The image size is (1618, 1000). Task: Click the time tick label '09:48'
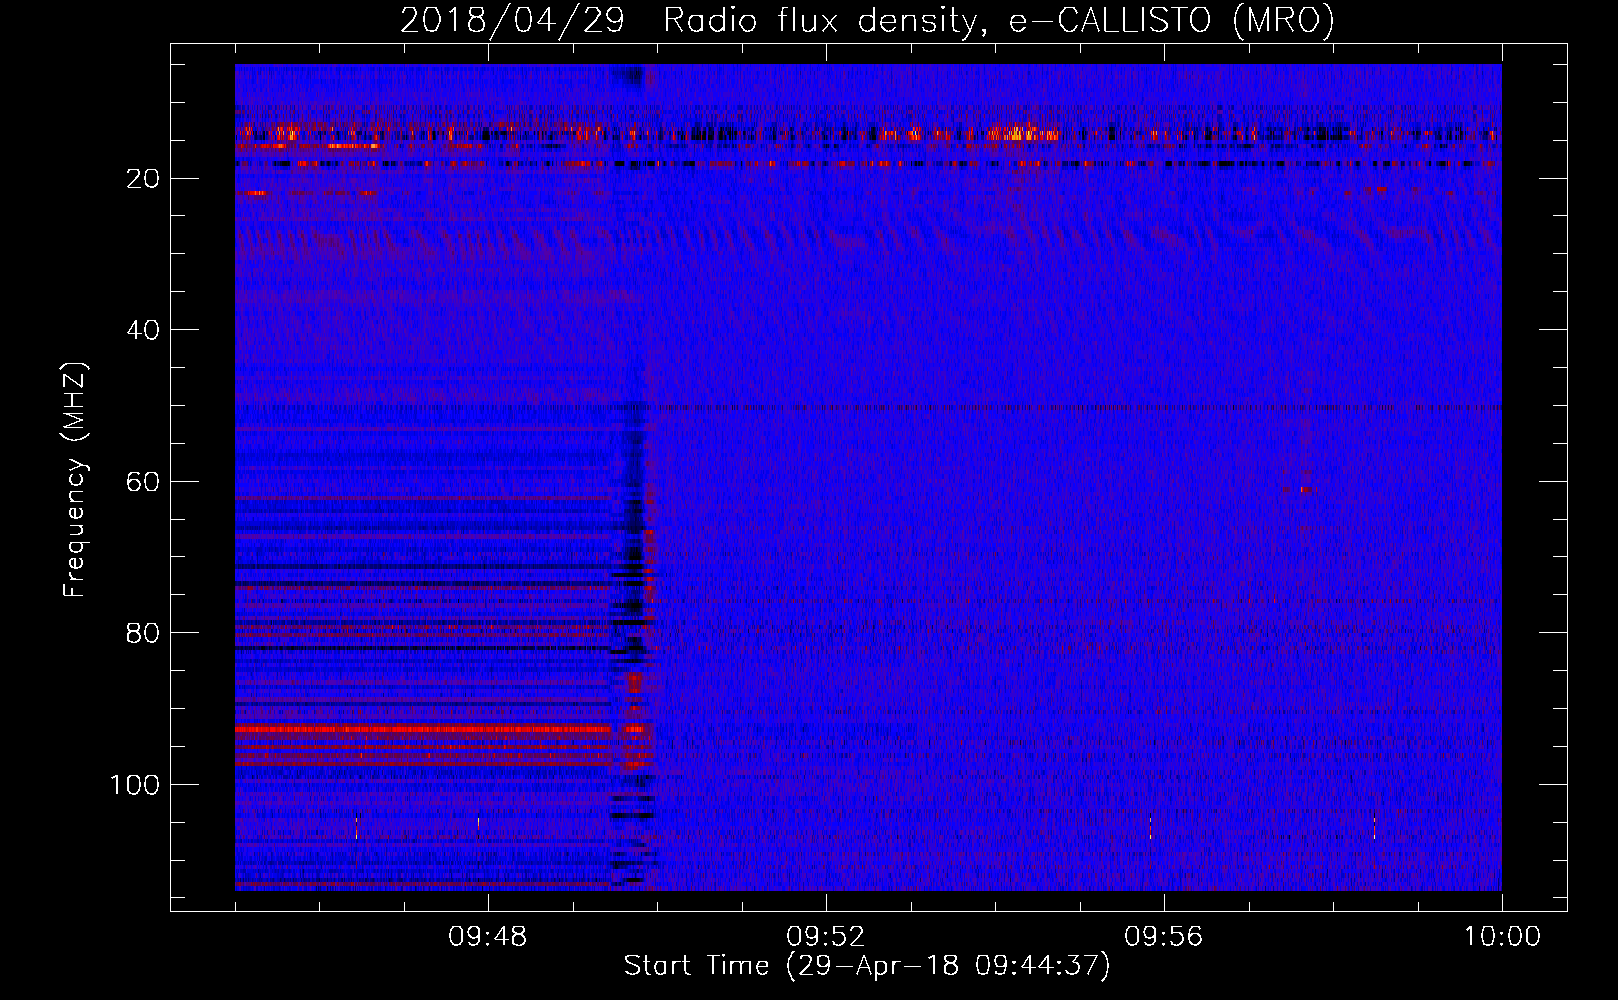(x=488, y=937)
